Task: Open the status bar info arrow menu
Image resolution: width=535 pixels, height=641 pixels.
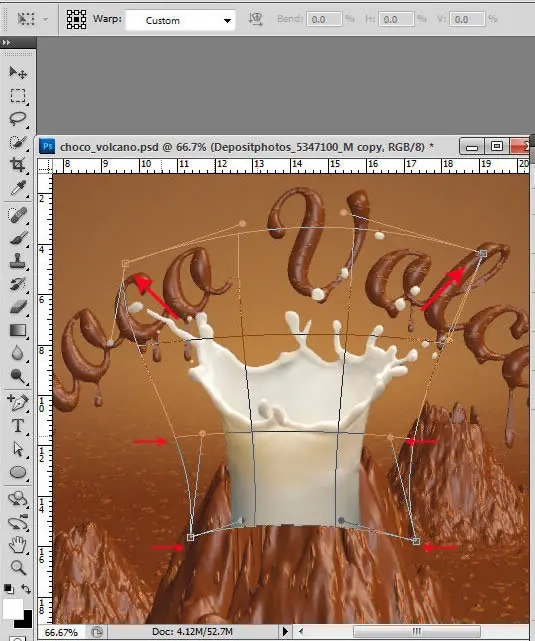Action: click(x=286, y=632)
